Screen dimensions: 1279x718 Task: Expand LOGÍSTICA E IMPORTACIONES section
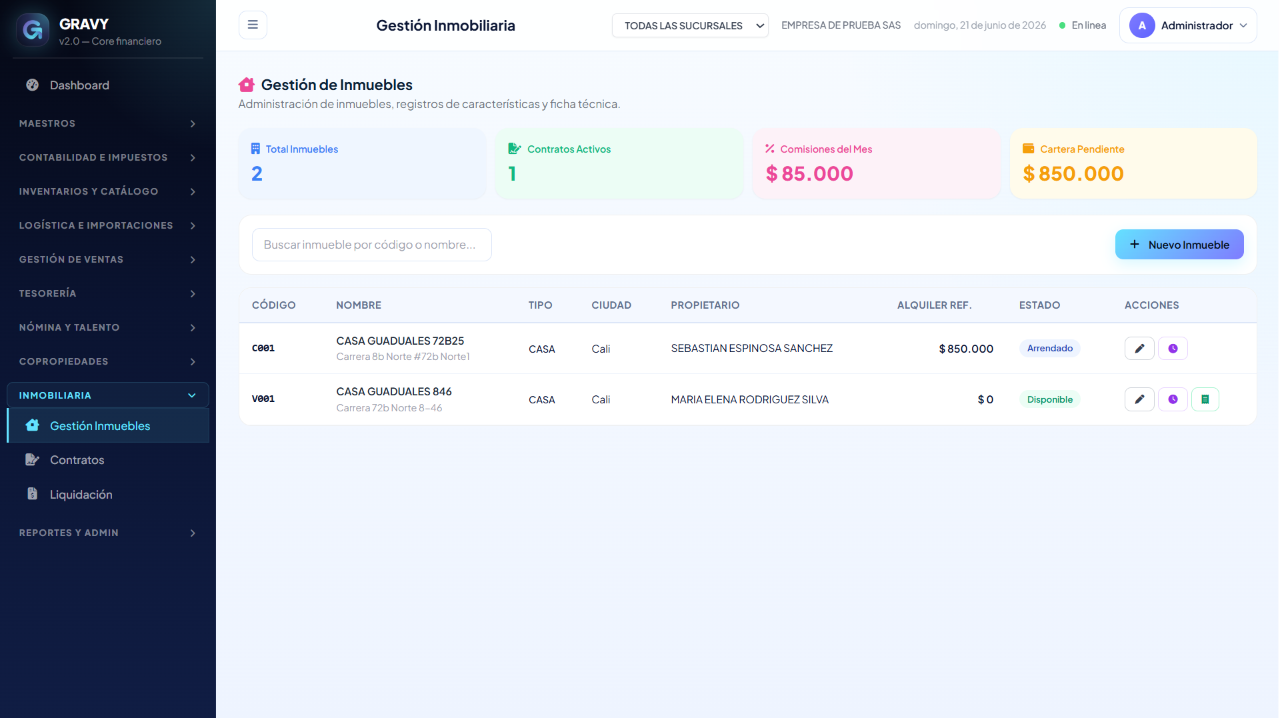coord(108,225)
